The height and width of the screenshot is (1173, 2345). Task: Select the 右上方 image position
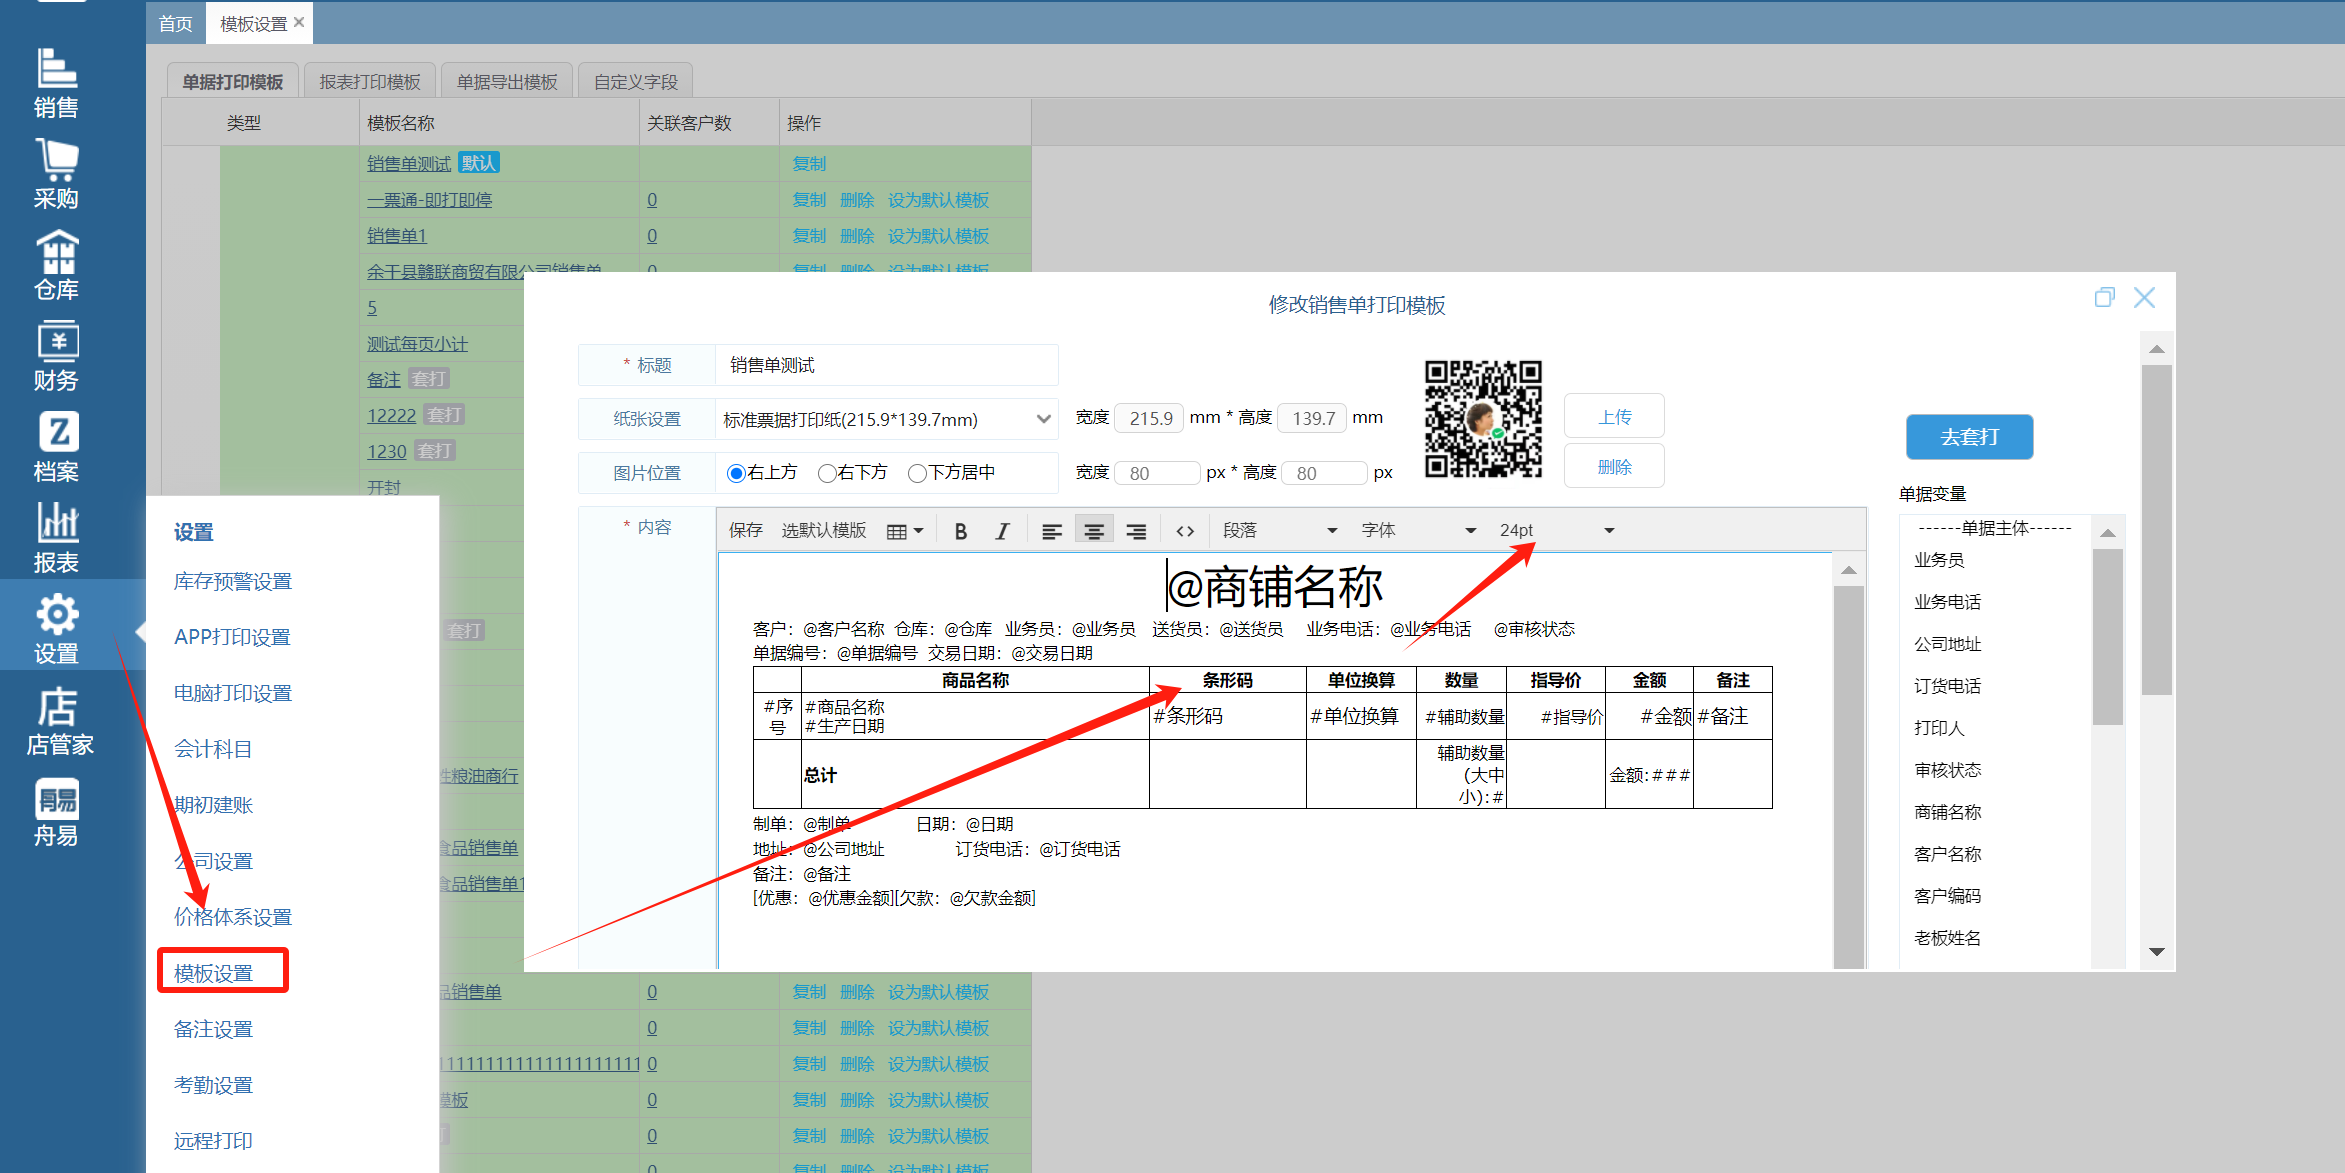tap(737, 473)
